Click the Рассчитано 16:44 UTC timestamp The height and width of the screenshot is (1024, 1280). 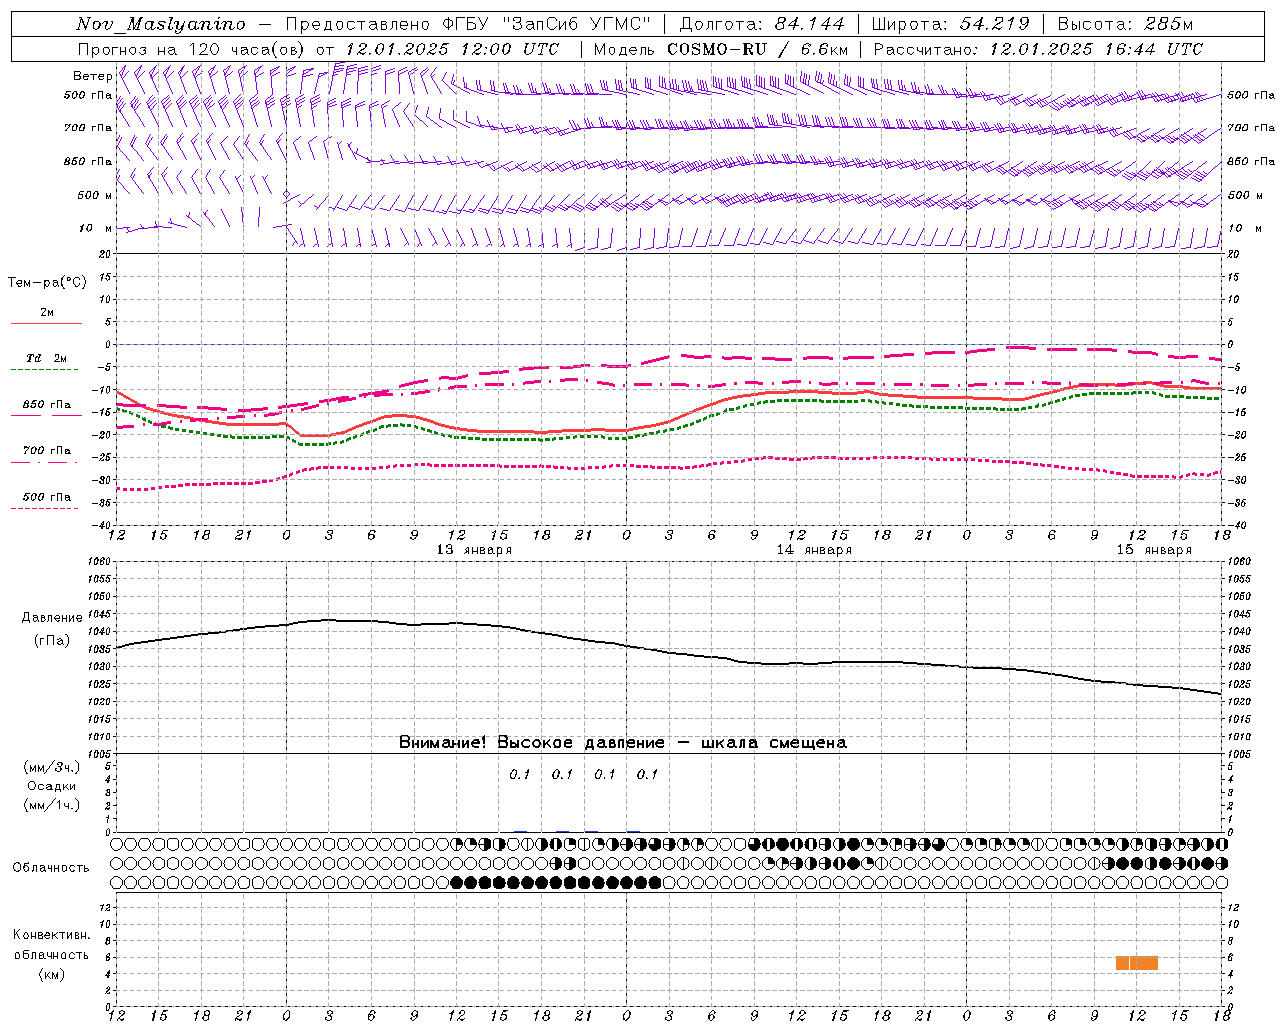coord(1039,49)
